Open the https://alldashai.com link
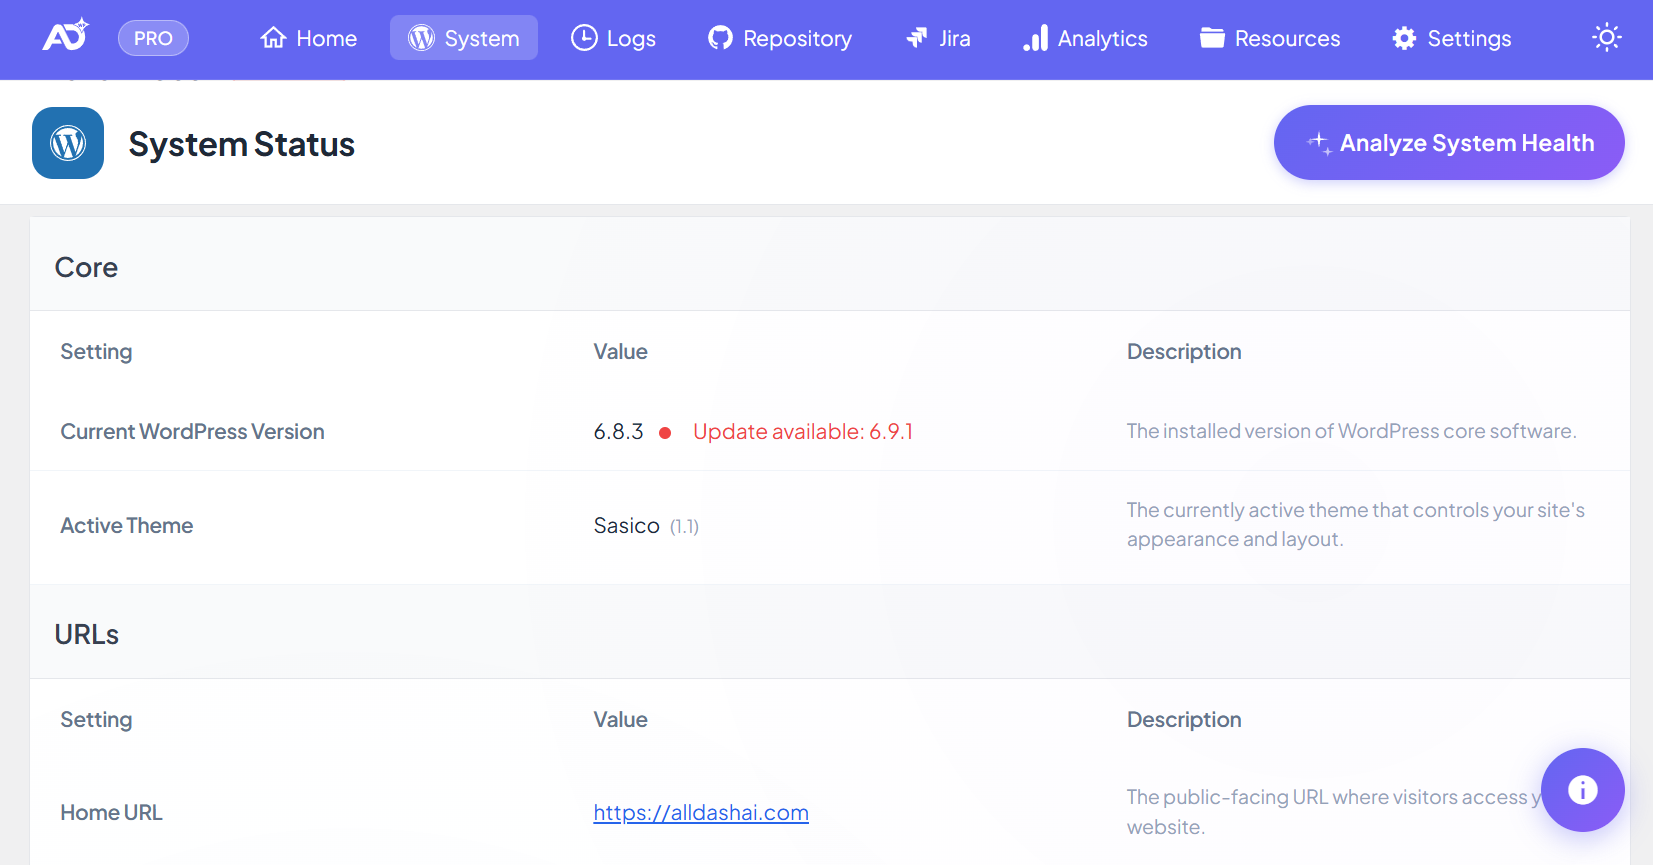1653x865 pixels. coord(700,813)
